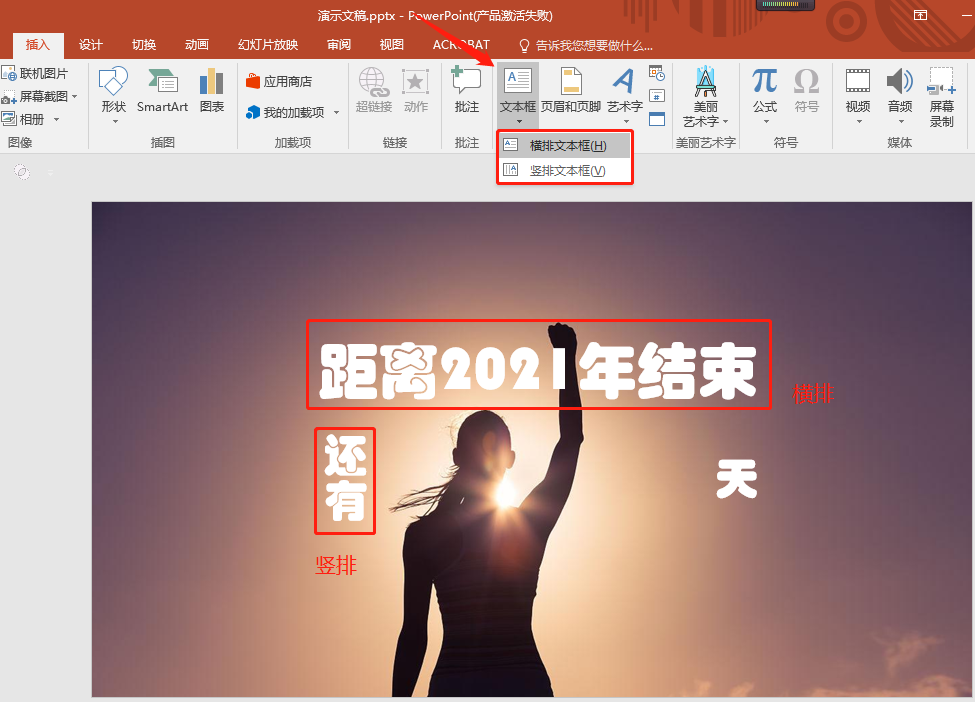Switch to the ACROBAT tab
The width and height of the screenshot is (975, 702).
pos(461,45)
